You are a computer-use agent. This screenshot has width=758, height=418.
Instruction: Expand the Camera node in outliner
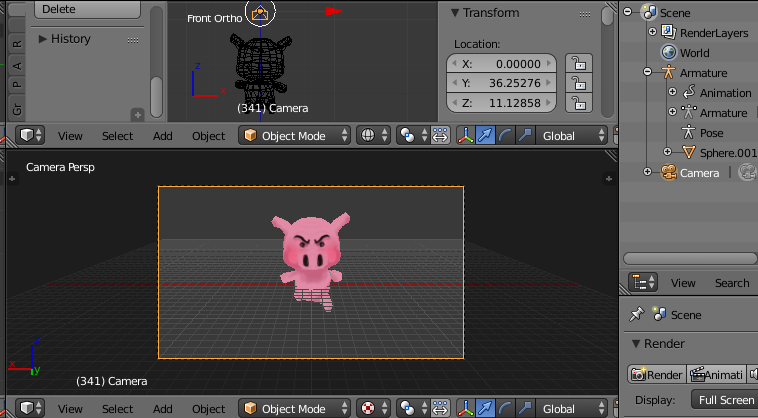[x=647, y=172]
